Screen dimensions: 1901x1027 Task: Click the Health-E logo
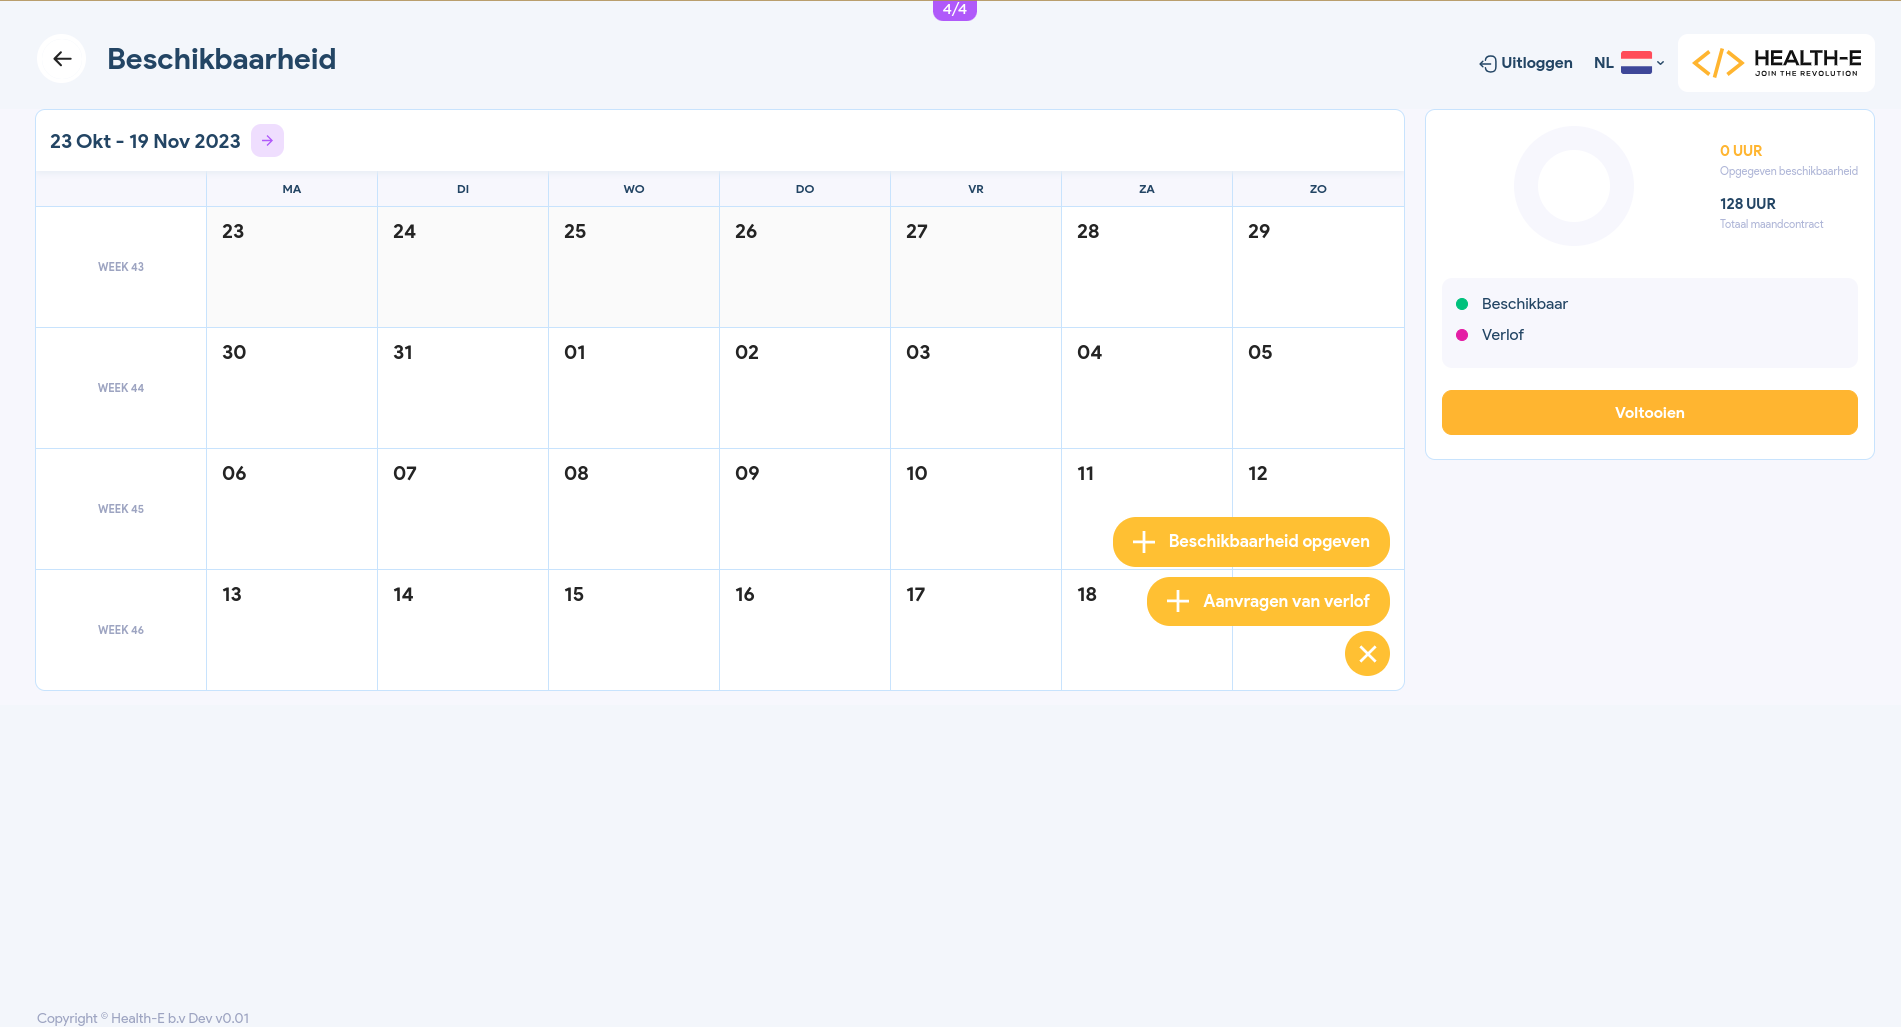pyautogui.click(x=1776, y=63)
